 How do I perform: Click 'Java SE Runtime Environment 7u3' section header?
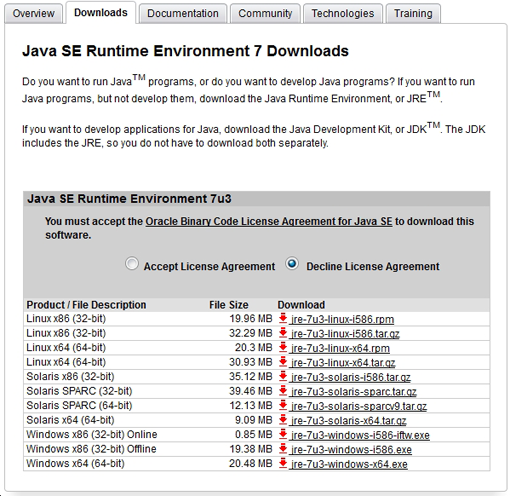129,199
